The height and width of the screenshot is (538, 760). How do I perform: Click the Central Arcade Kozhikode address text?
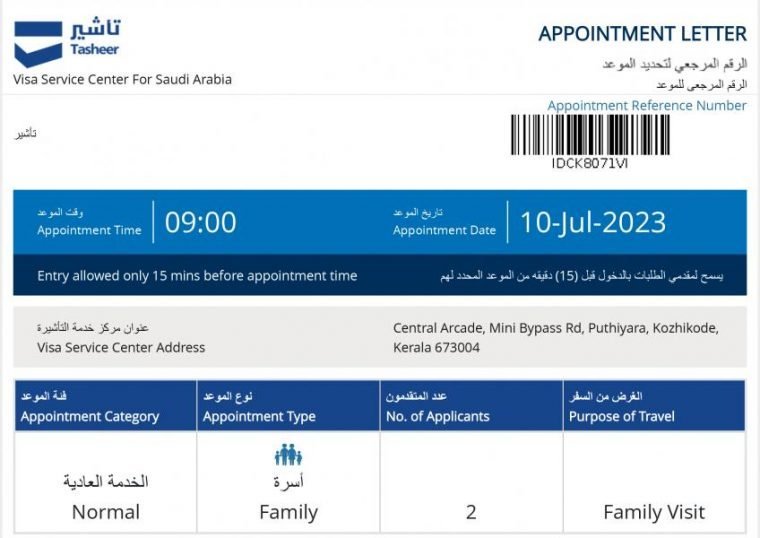(555, 337)
